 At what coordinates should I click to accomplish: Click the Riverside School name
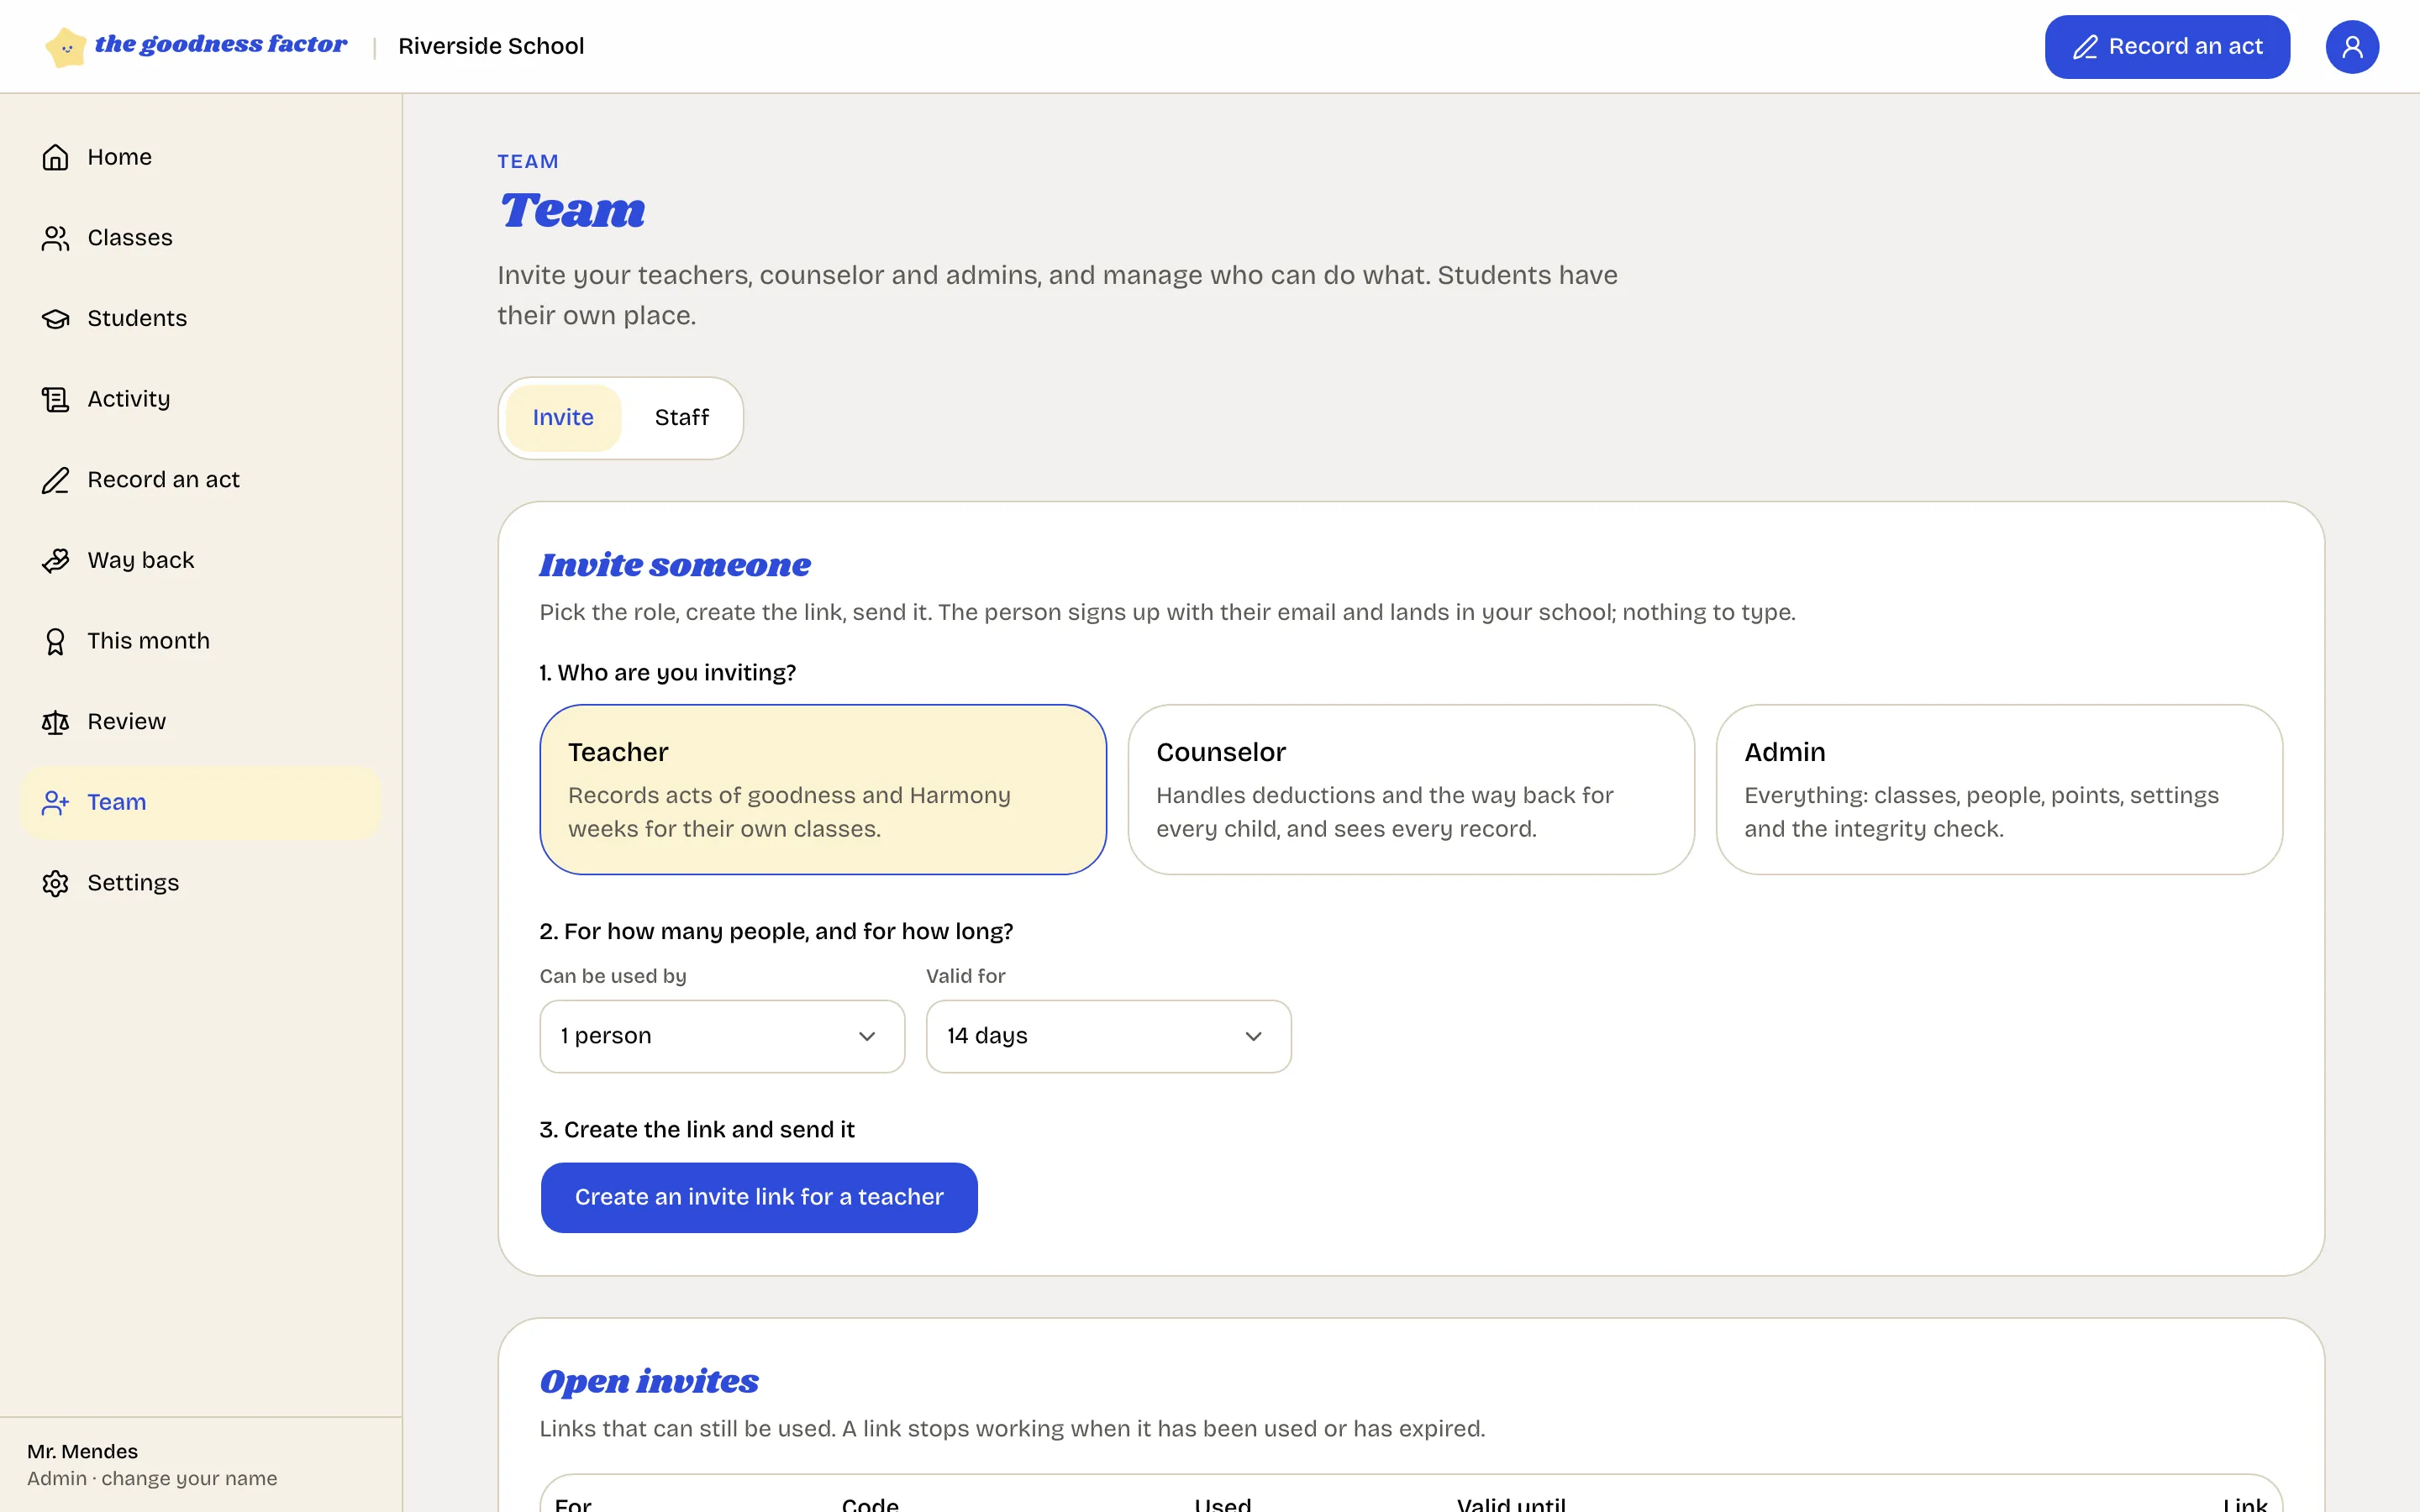491,46
